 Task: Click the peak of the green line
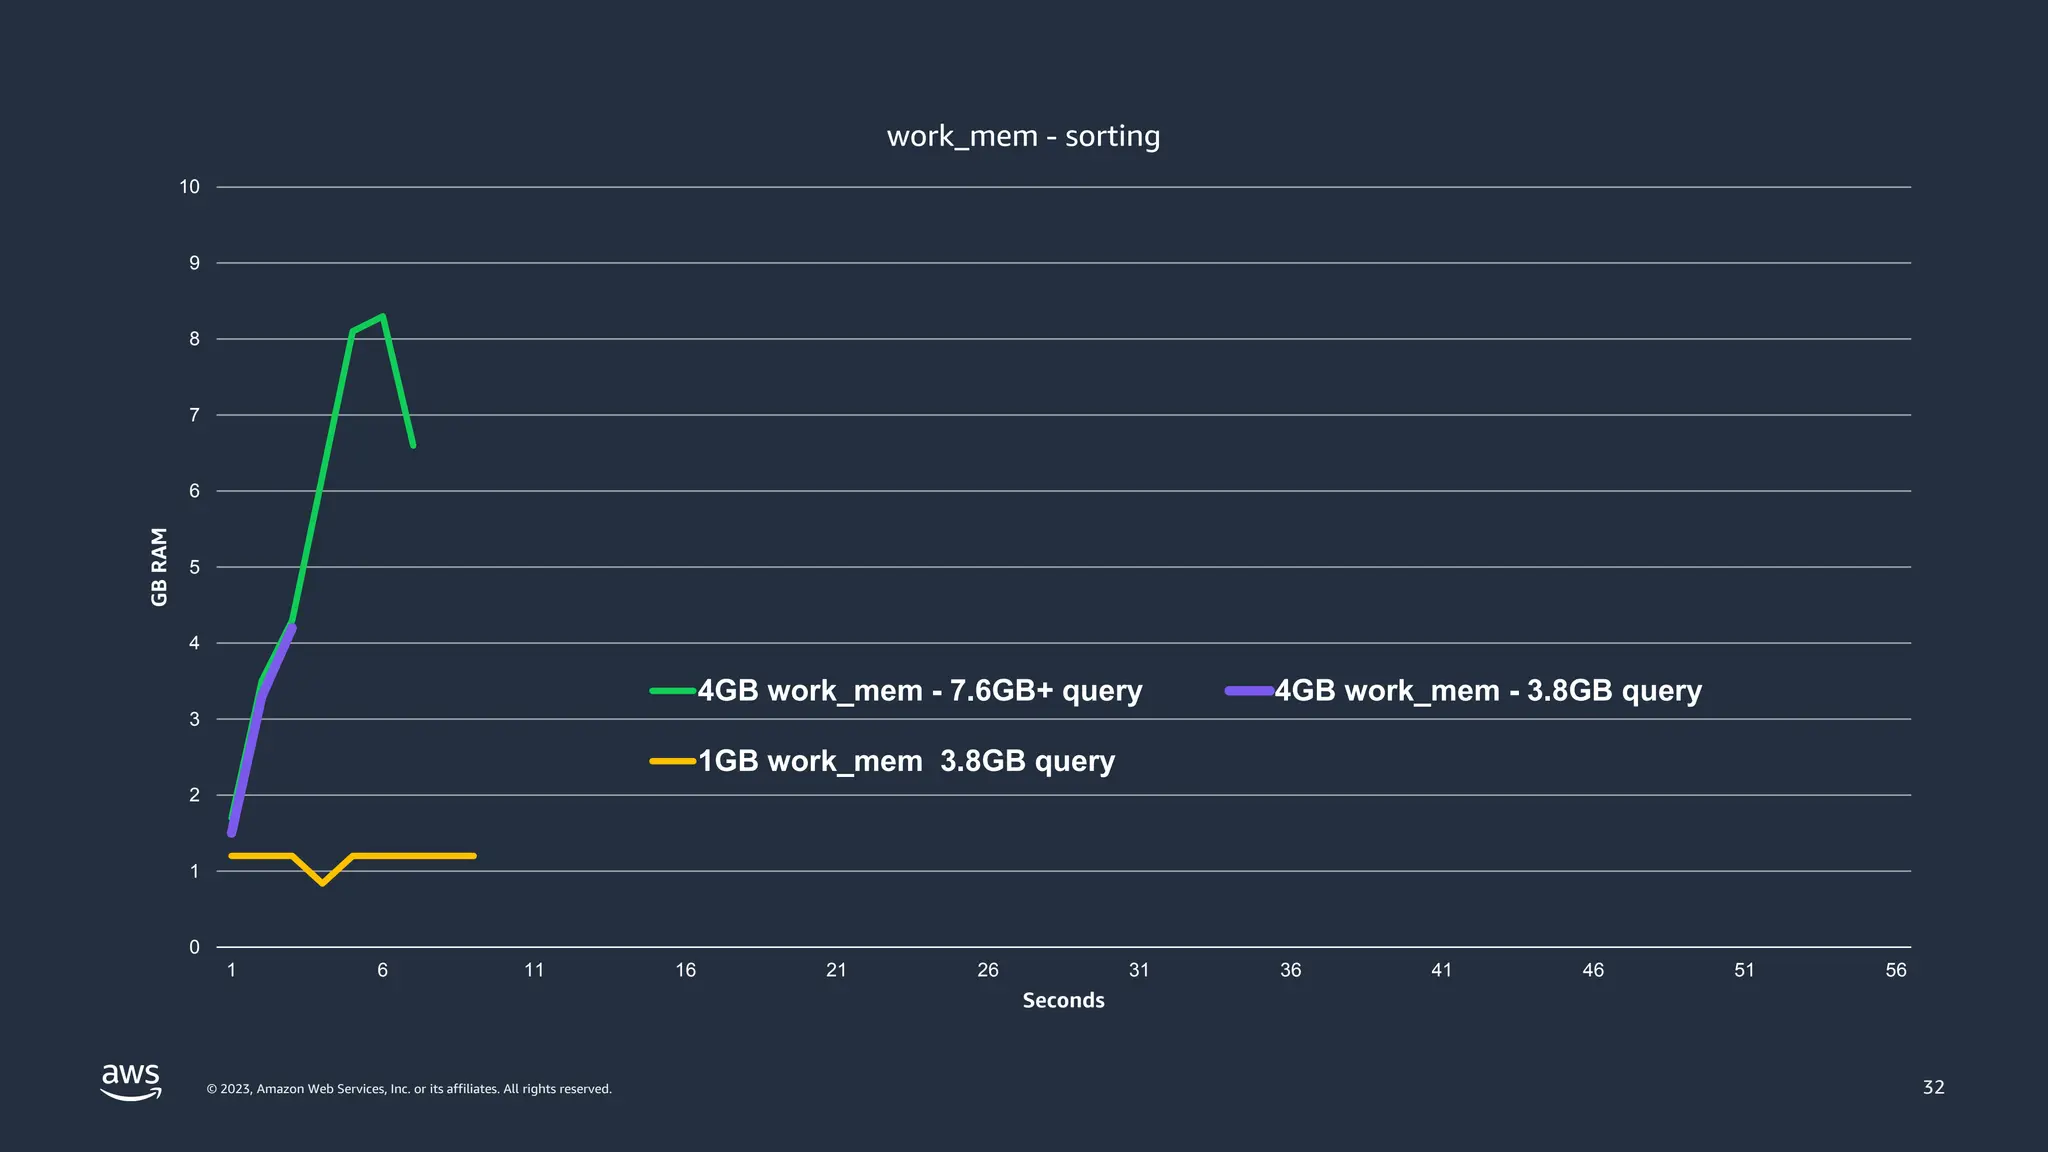click(x=383, y=317)
